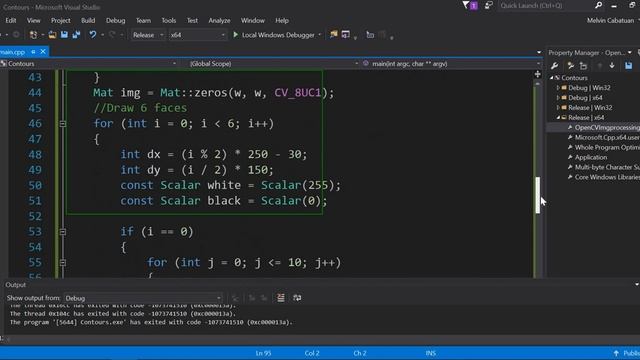Open the Build menu
The image size is (640, 360).
click(88, 20)
